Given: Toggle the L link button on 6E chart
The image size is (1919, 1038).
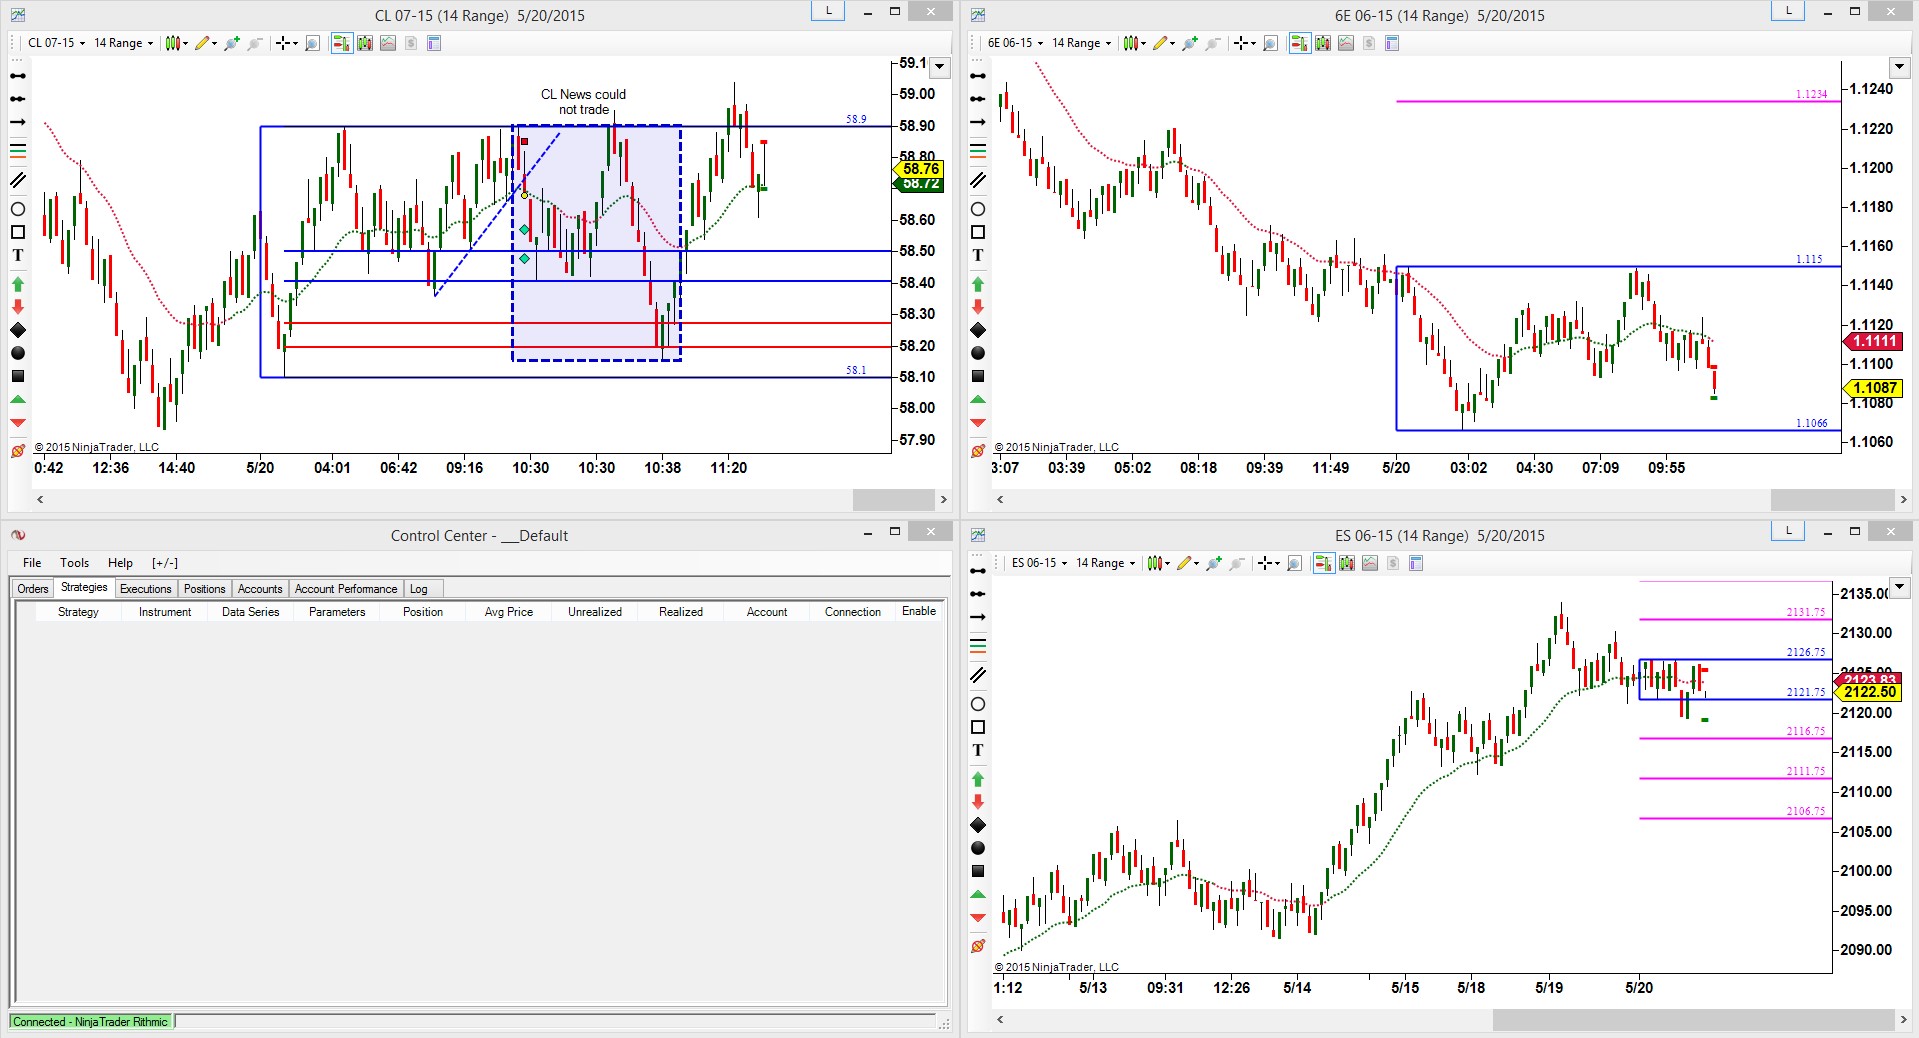Looking at the screenshot, I should pyautogui.click(x=1788, y=12).
